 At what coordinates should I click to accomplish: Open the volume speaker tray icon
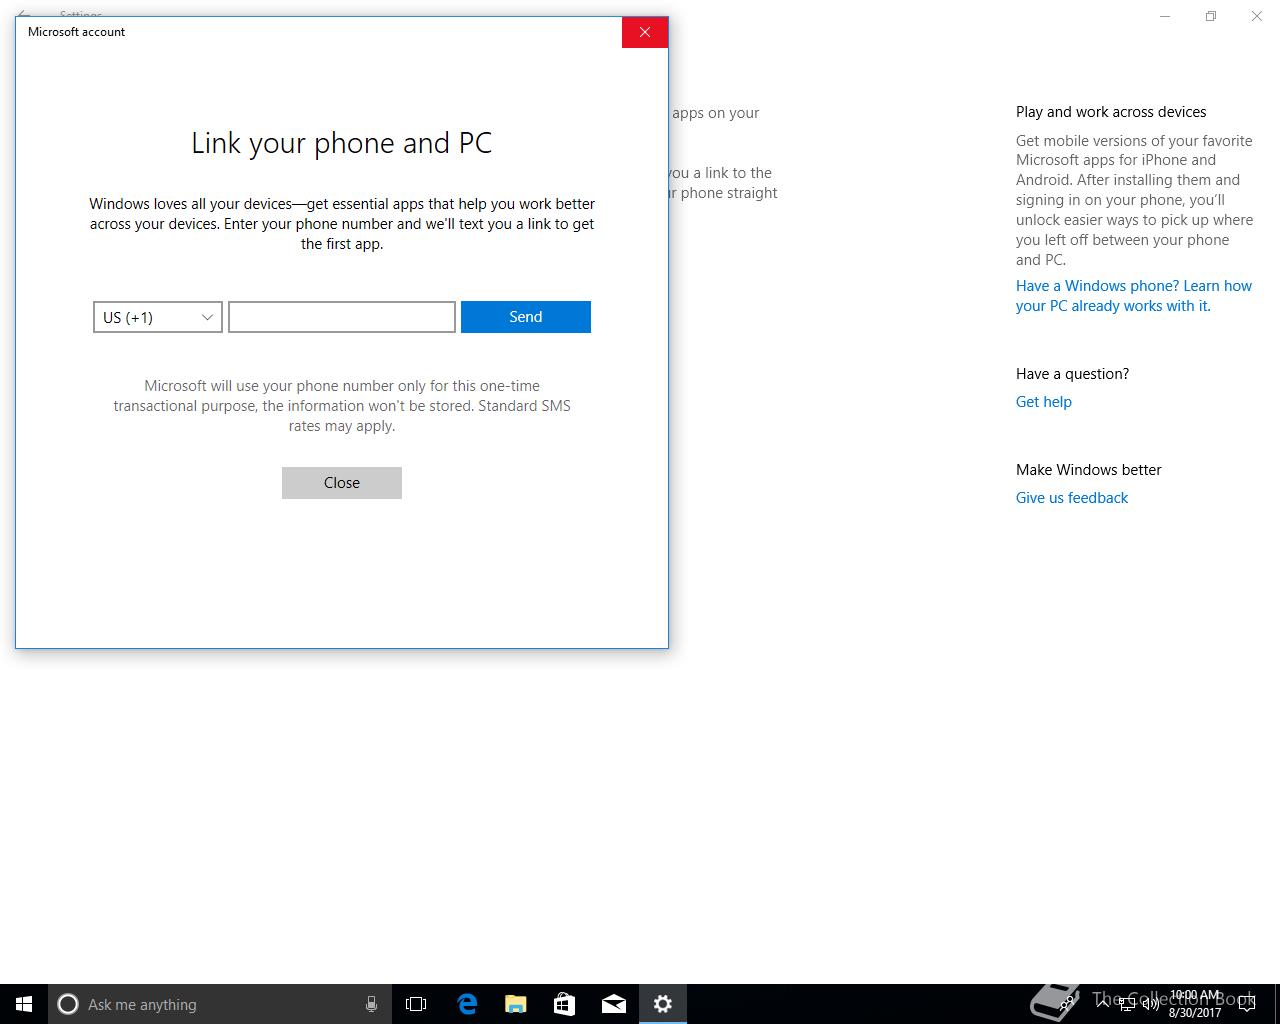click(1151, 1003)
